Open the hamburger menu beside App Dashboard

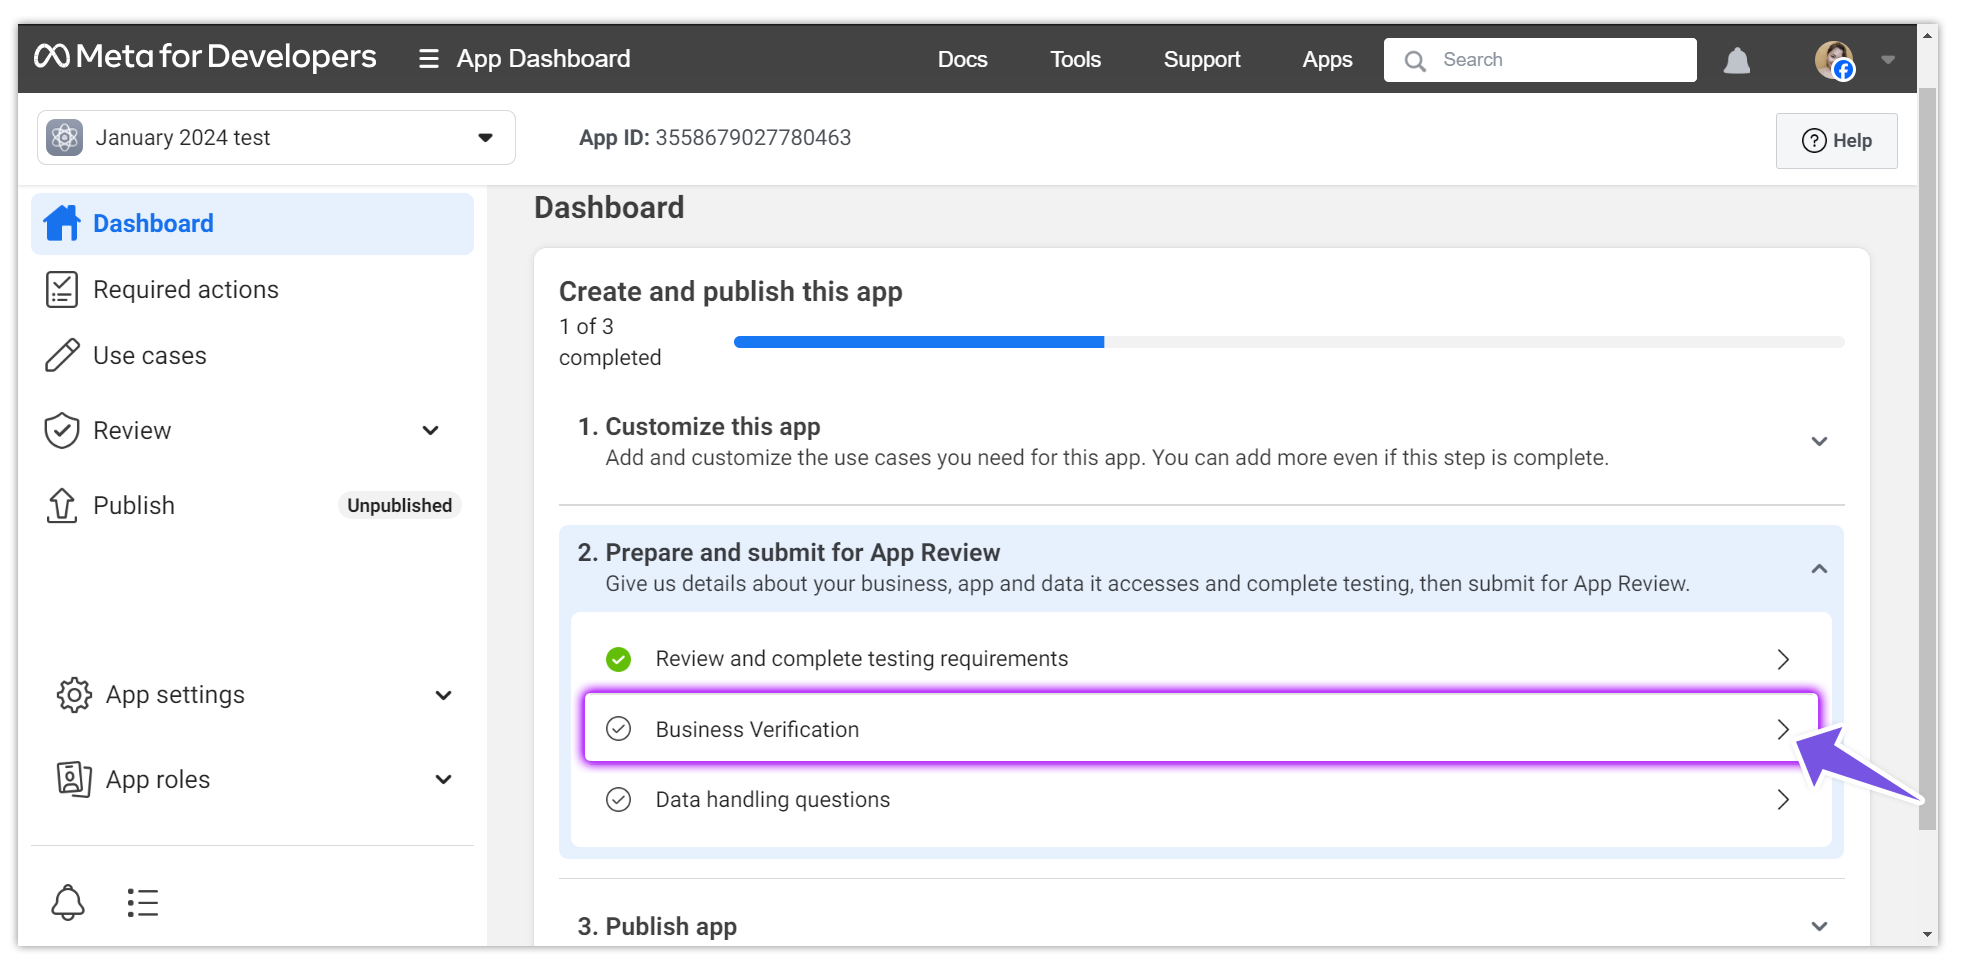(428, 59)
